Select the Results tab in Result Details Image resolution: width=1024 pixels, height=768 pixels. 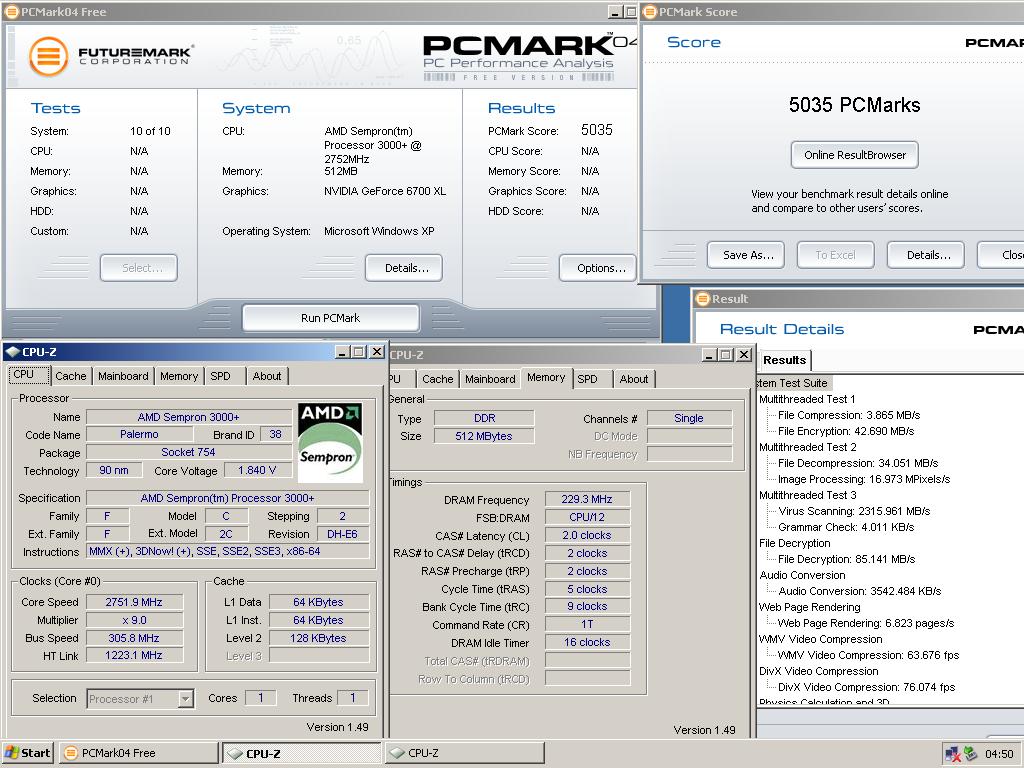[785, 360]
